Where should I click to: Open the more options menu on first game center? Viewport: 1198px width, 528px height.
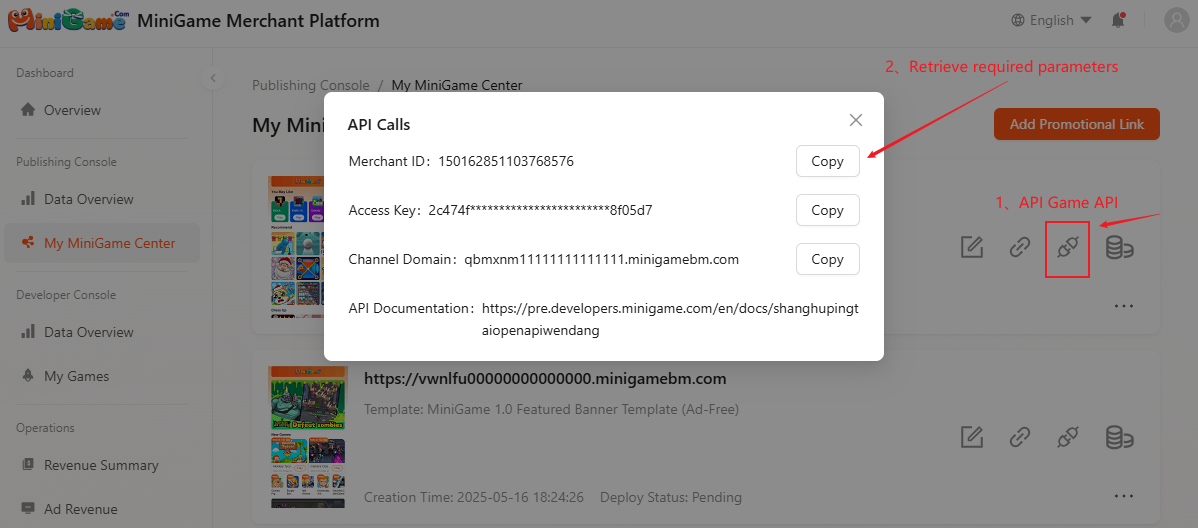[1122, 306]
